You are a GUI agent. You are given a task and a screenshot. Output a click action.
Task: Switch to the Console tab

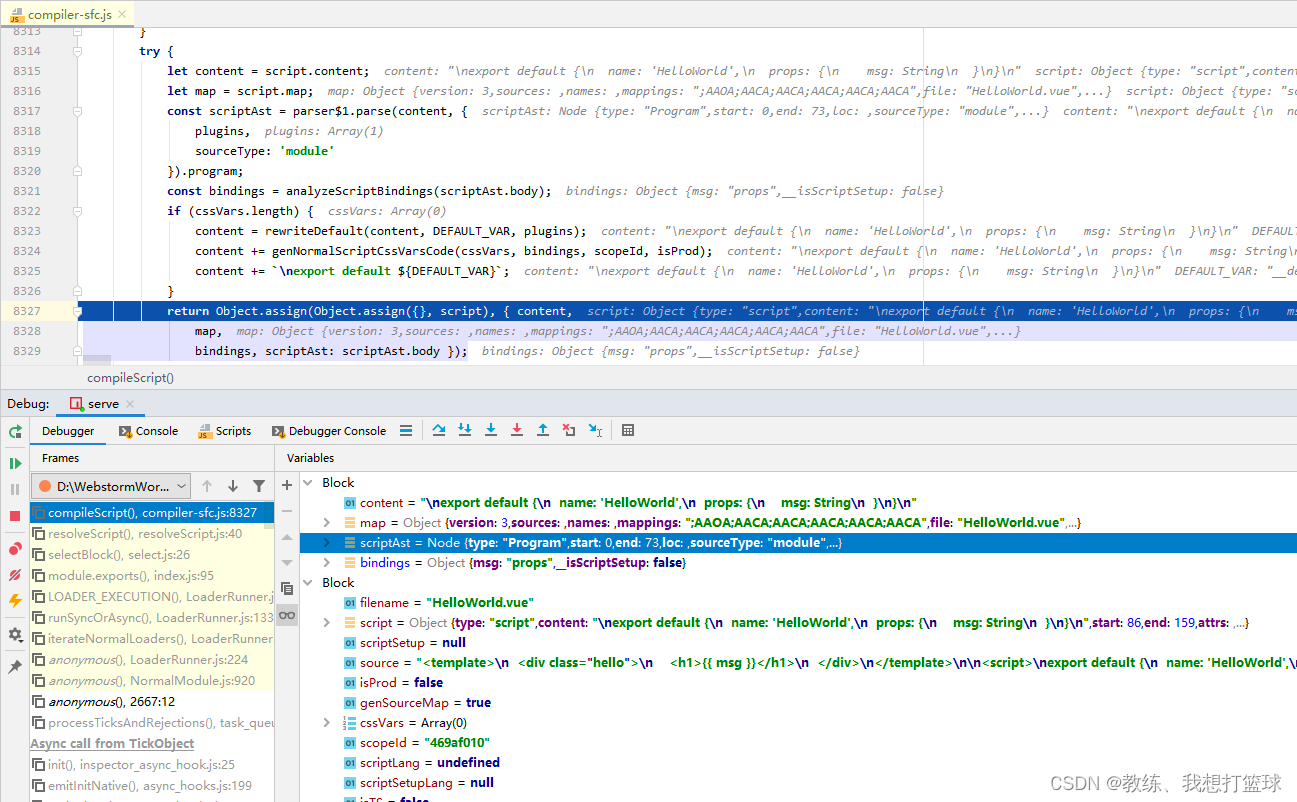pyautogui.click(x=148, y=431)
